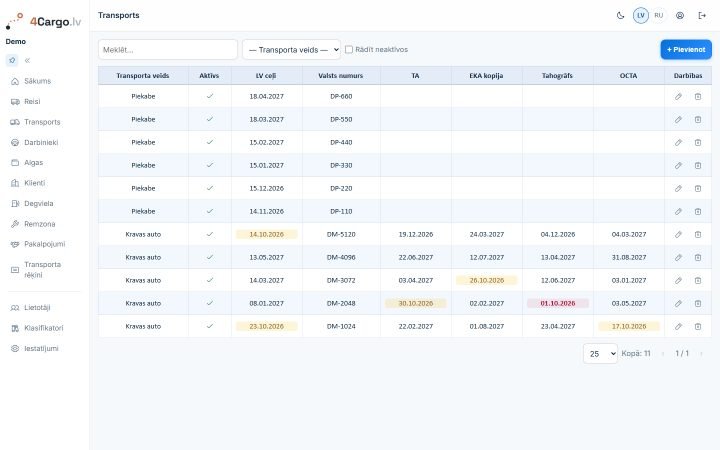Viewport: 720px width, 450px height.
Task: Enable the Rādīt neaktīvos checkbox
Action: click(x=349, y=50)
